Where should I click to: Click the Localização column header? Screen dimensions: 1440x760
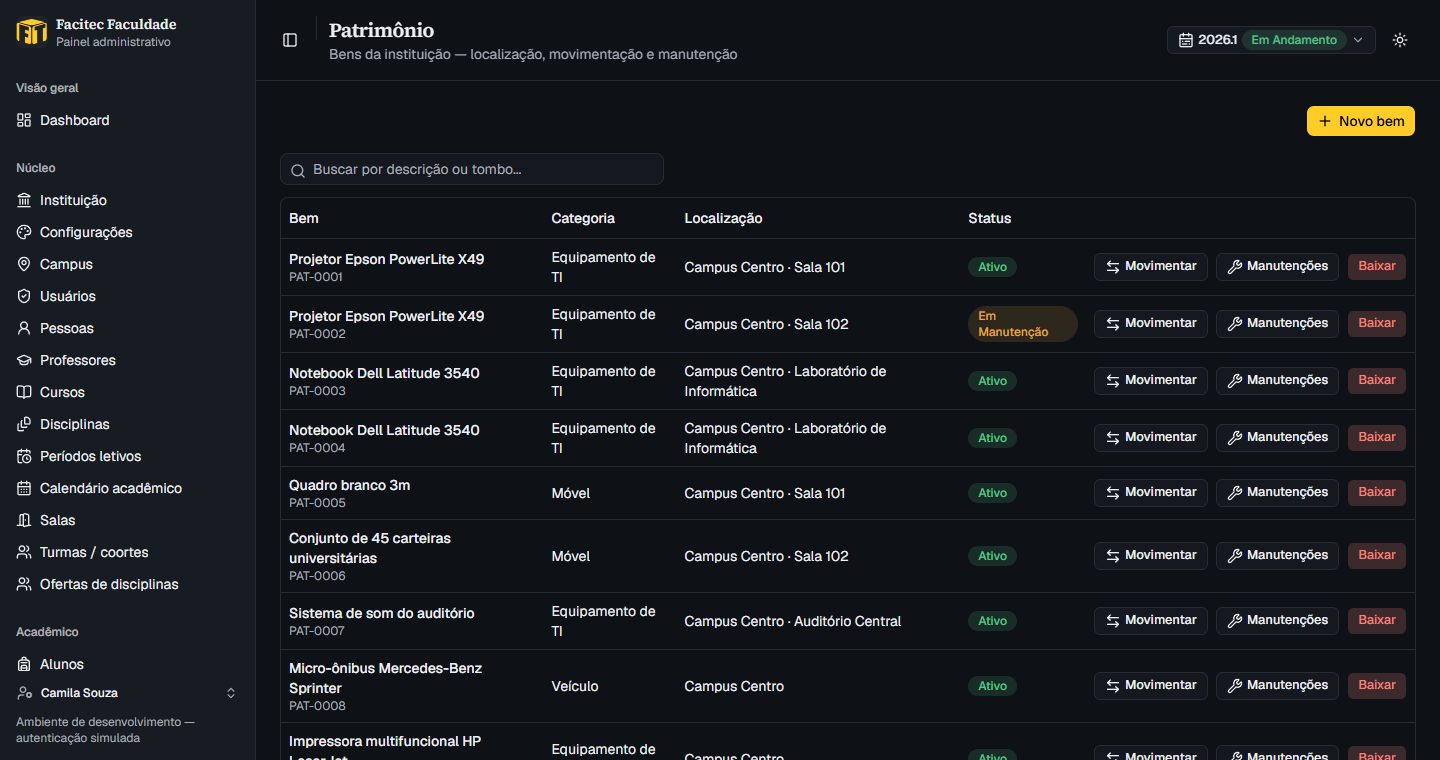[x=723, y=218]
